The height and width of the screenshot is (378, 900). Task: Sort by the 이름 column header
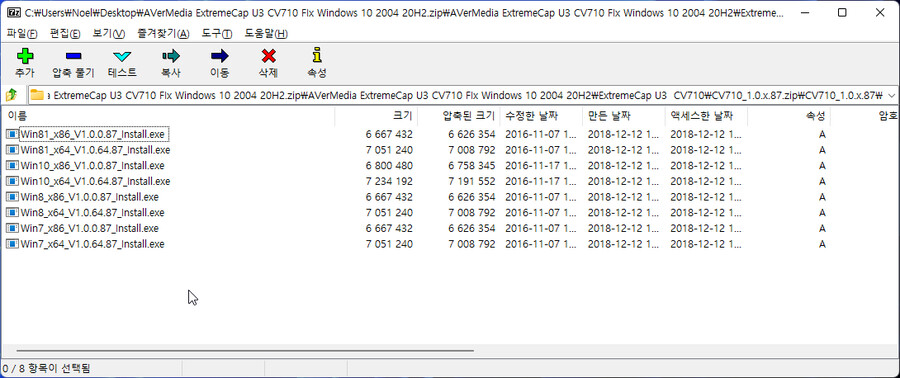[168, 116]
